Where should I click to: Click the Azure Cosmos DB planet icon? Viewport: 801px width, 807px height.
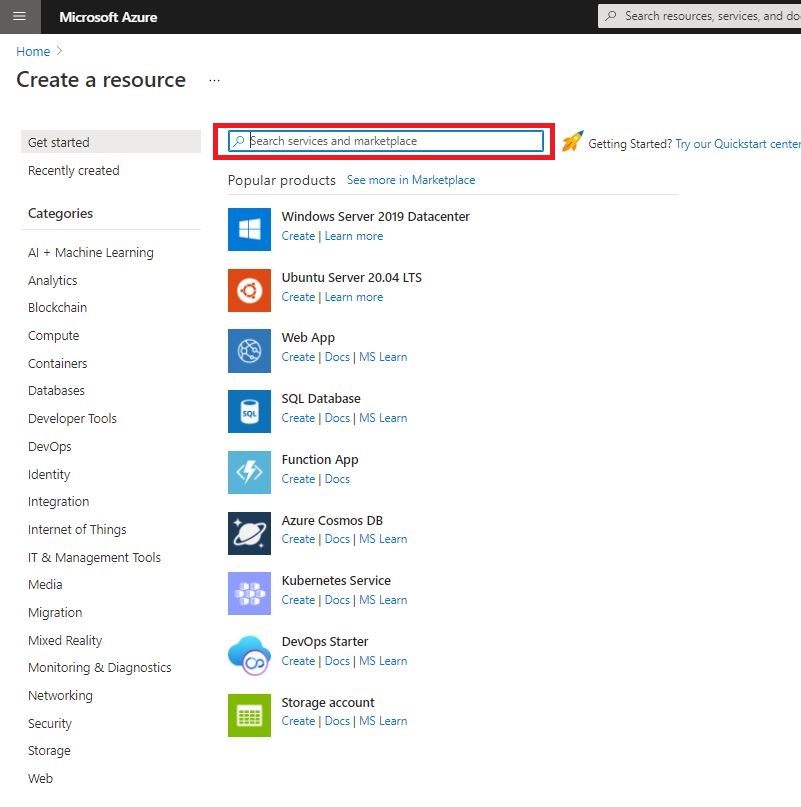(249, 533)
